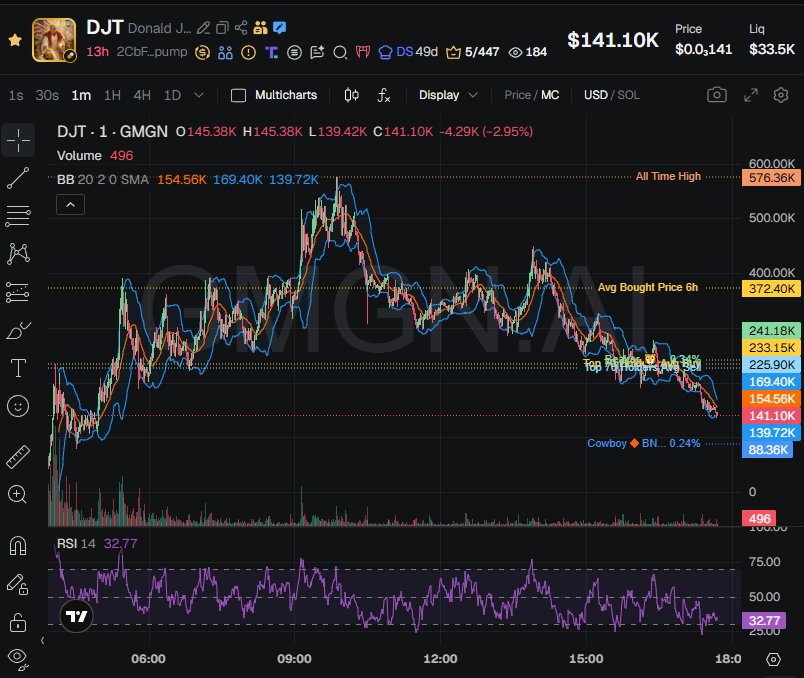Tick the Multicharts checkbox
Viewport: 804px width, 678px height.
click(x=238, y=95)
